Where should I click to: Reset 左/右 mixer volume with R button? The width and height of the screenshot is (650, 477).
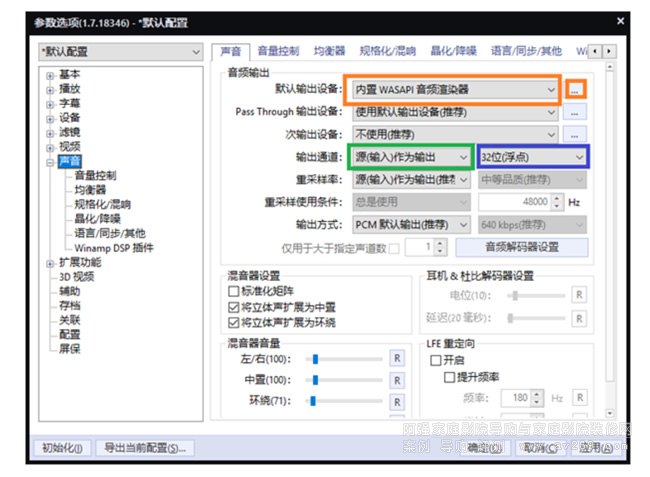coord(396,358)
